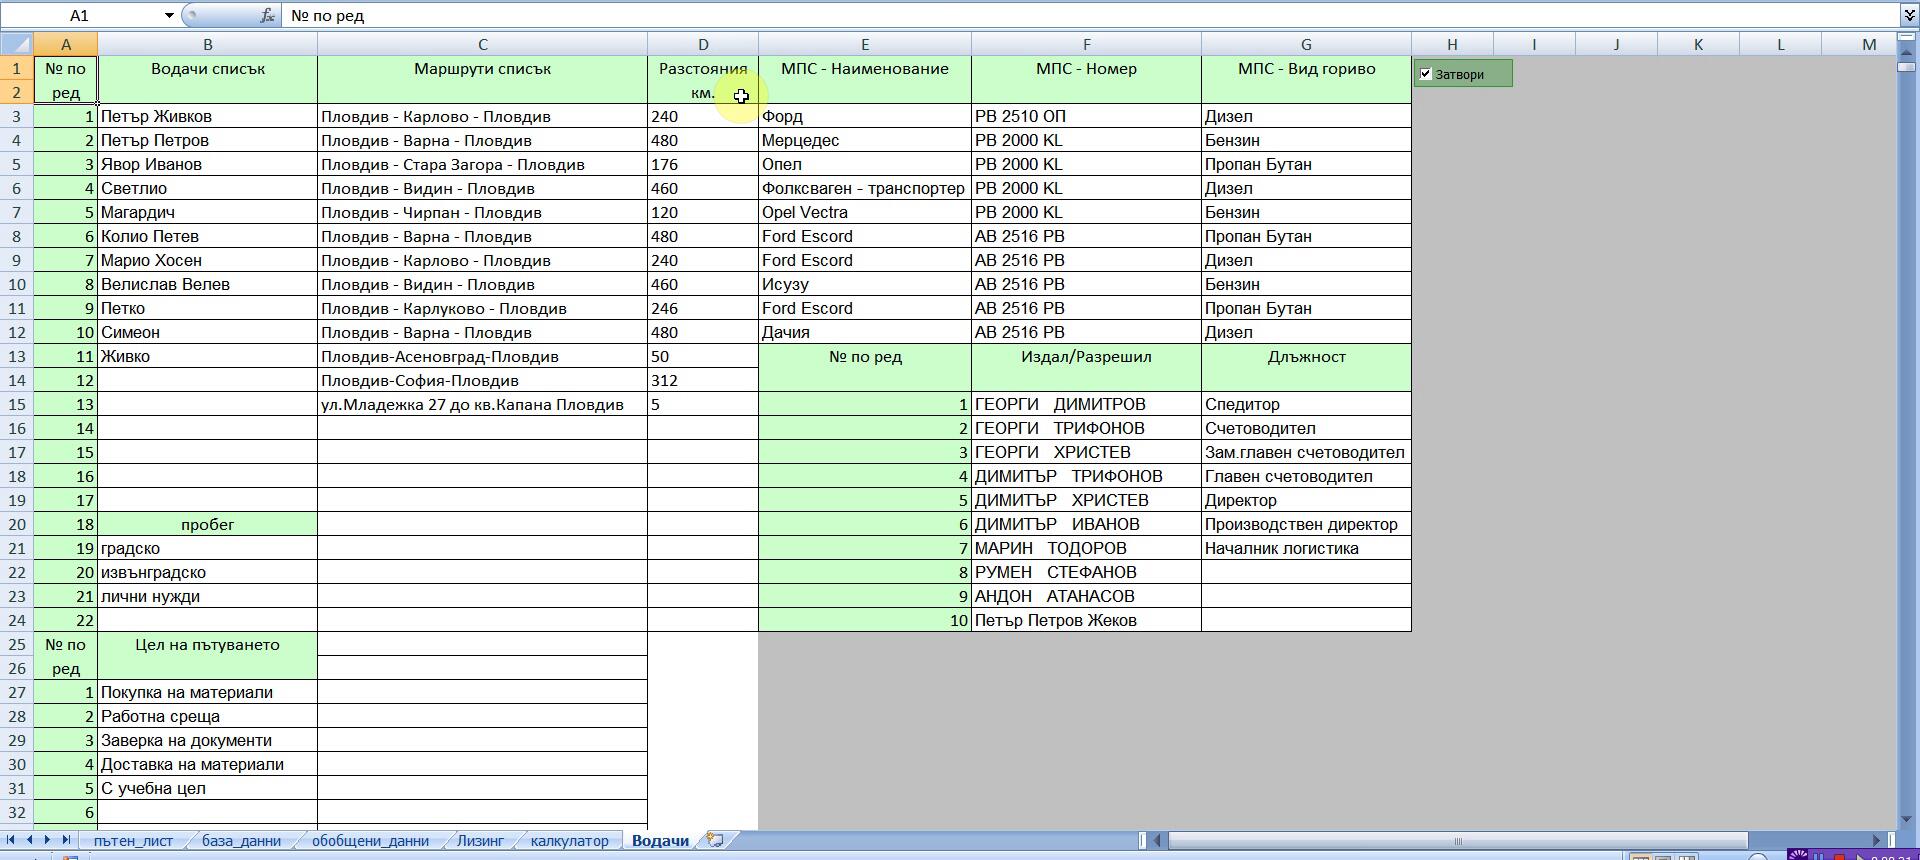Expand the formula bar
The image size is (1920, 860).
pyautogui.click(x=1909, y=16)
